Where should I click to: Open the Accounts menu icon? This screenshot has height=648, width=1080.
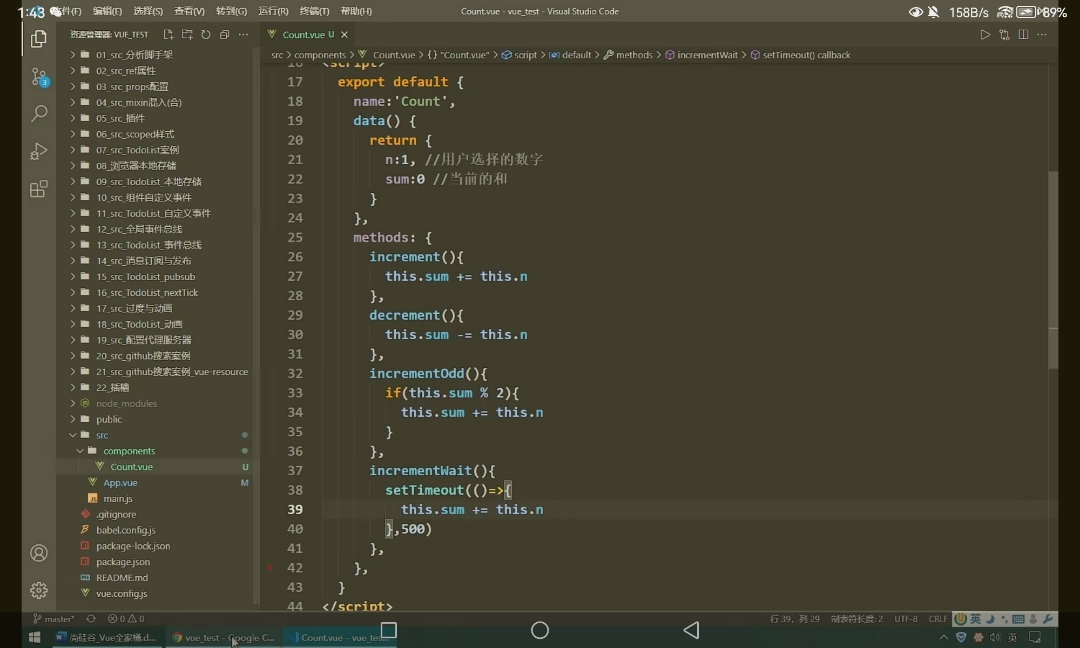39,553
